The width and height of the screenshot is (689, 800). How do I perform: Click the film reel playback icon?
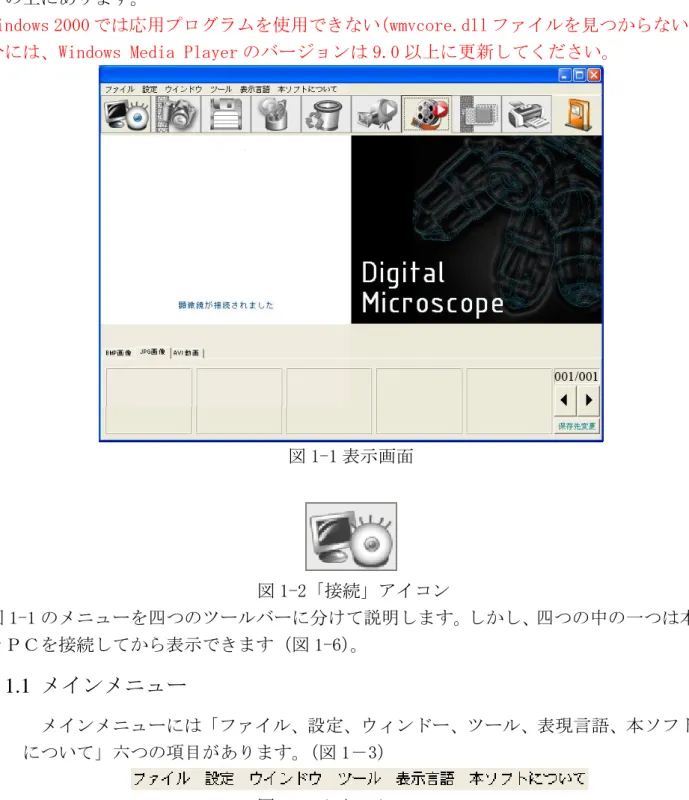[x=426, y=114]
